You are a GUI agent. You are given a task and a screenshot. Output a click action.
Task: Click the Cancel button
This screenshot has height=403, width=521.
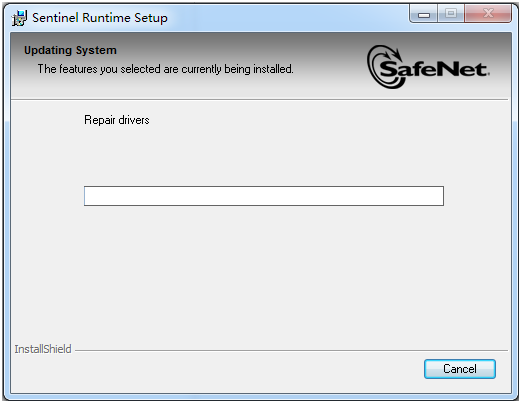point(459,369)
